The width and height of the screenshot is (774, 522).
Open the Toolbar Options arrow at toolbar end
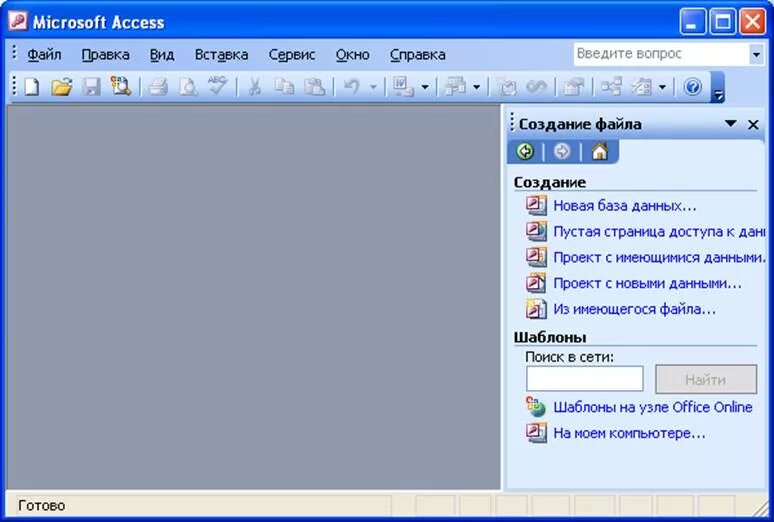(x=719, y=87)
